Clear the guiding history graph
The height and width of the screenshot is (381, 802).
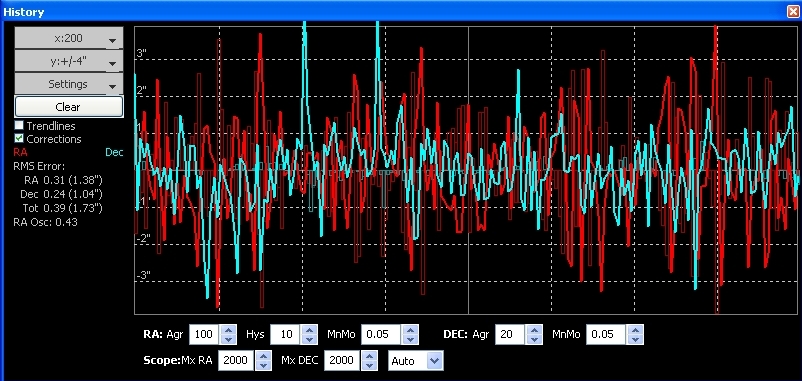pyautogui.click(x=69, y=107)
